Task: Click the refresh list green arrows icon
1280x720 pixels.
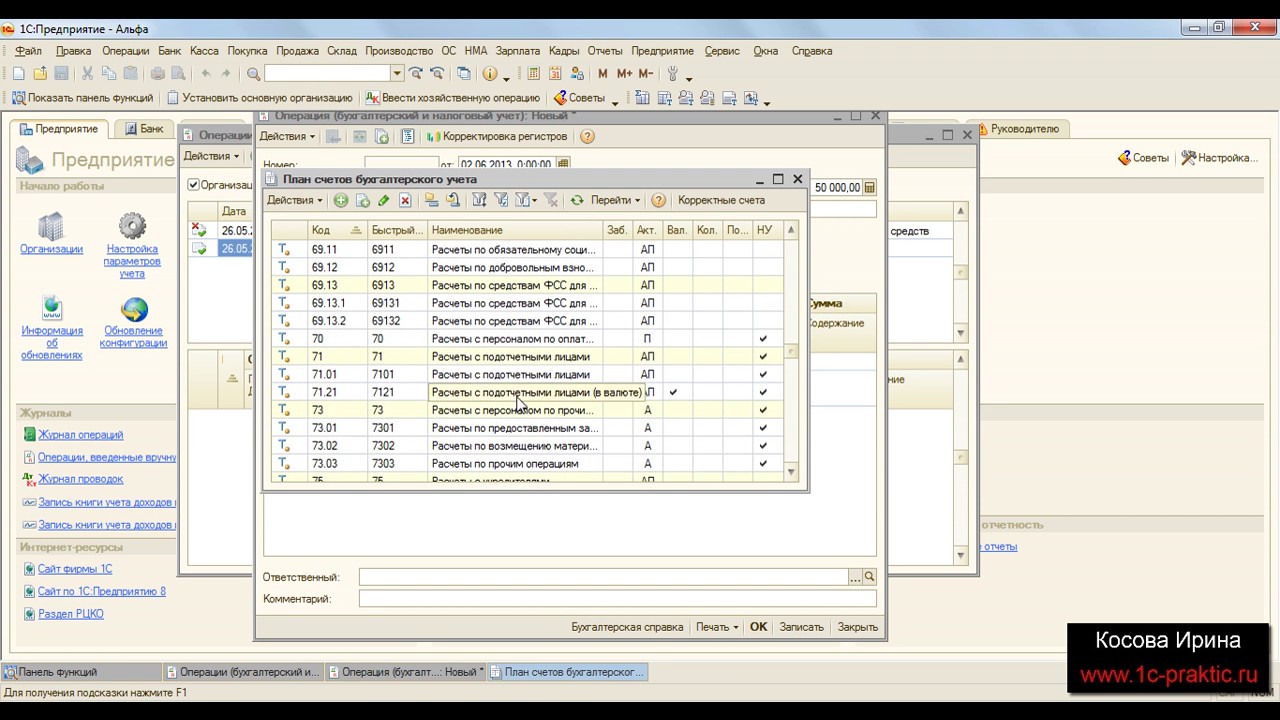Action: 577,201
